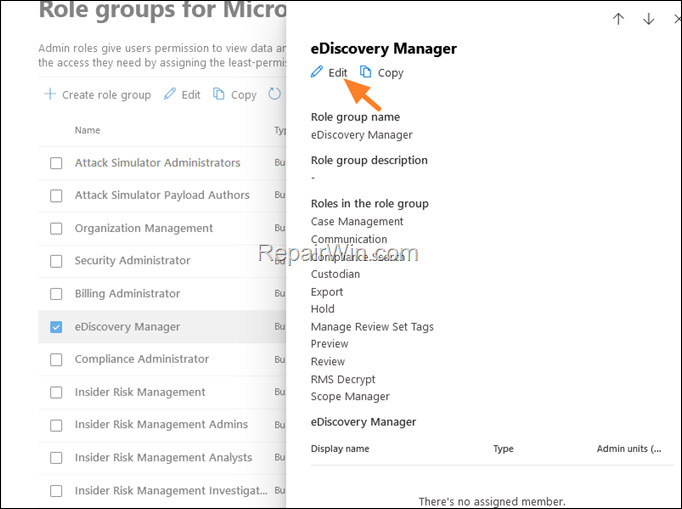Click the Custodian role text
The height and width of the screenshot is (509, 682).
335,274
